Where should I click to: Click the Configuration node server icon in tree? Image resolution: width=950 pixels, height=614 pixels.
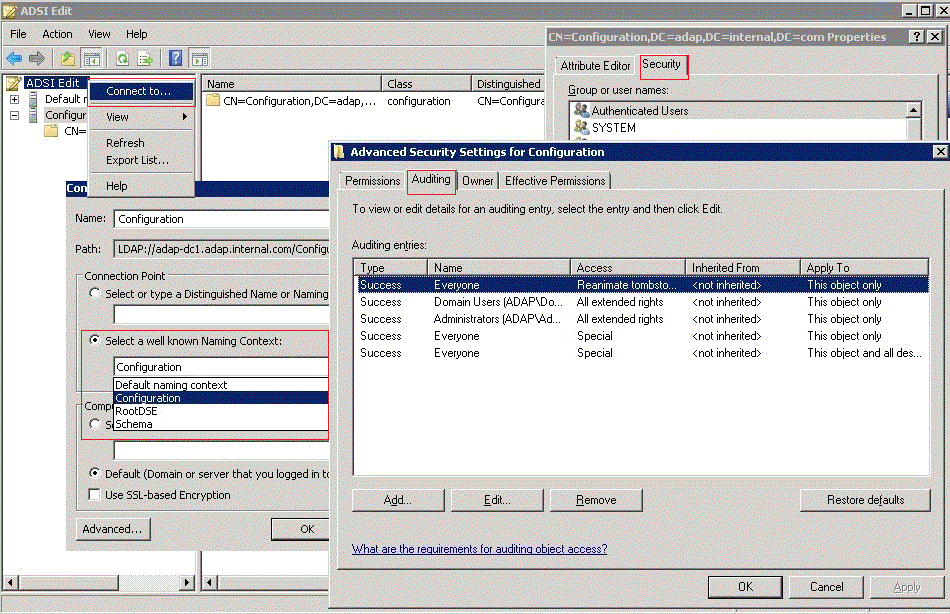(33, 115)
